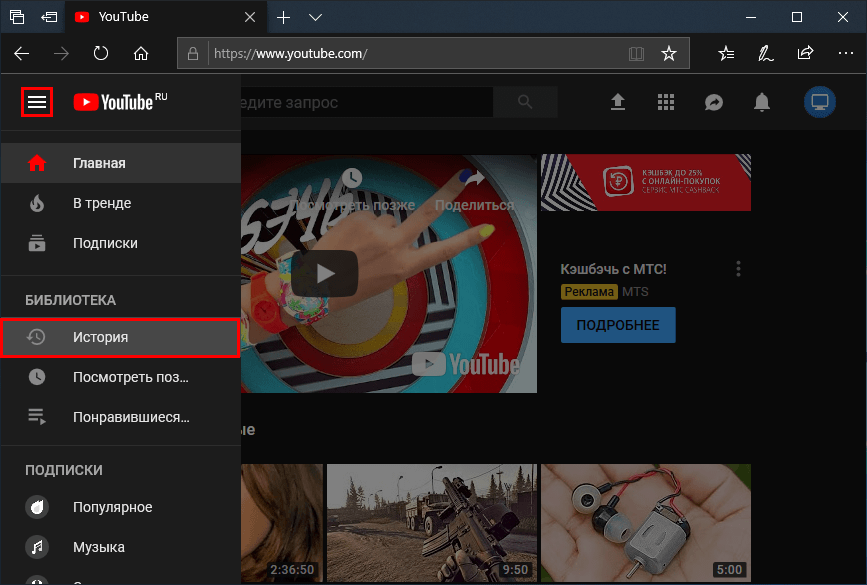867x585 pixels.
Task: Focus the YouTube search field
Action: click(367, 102)
